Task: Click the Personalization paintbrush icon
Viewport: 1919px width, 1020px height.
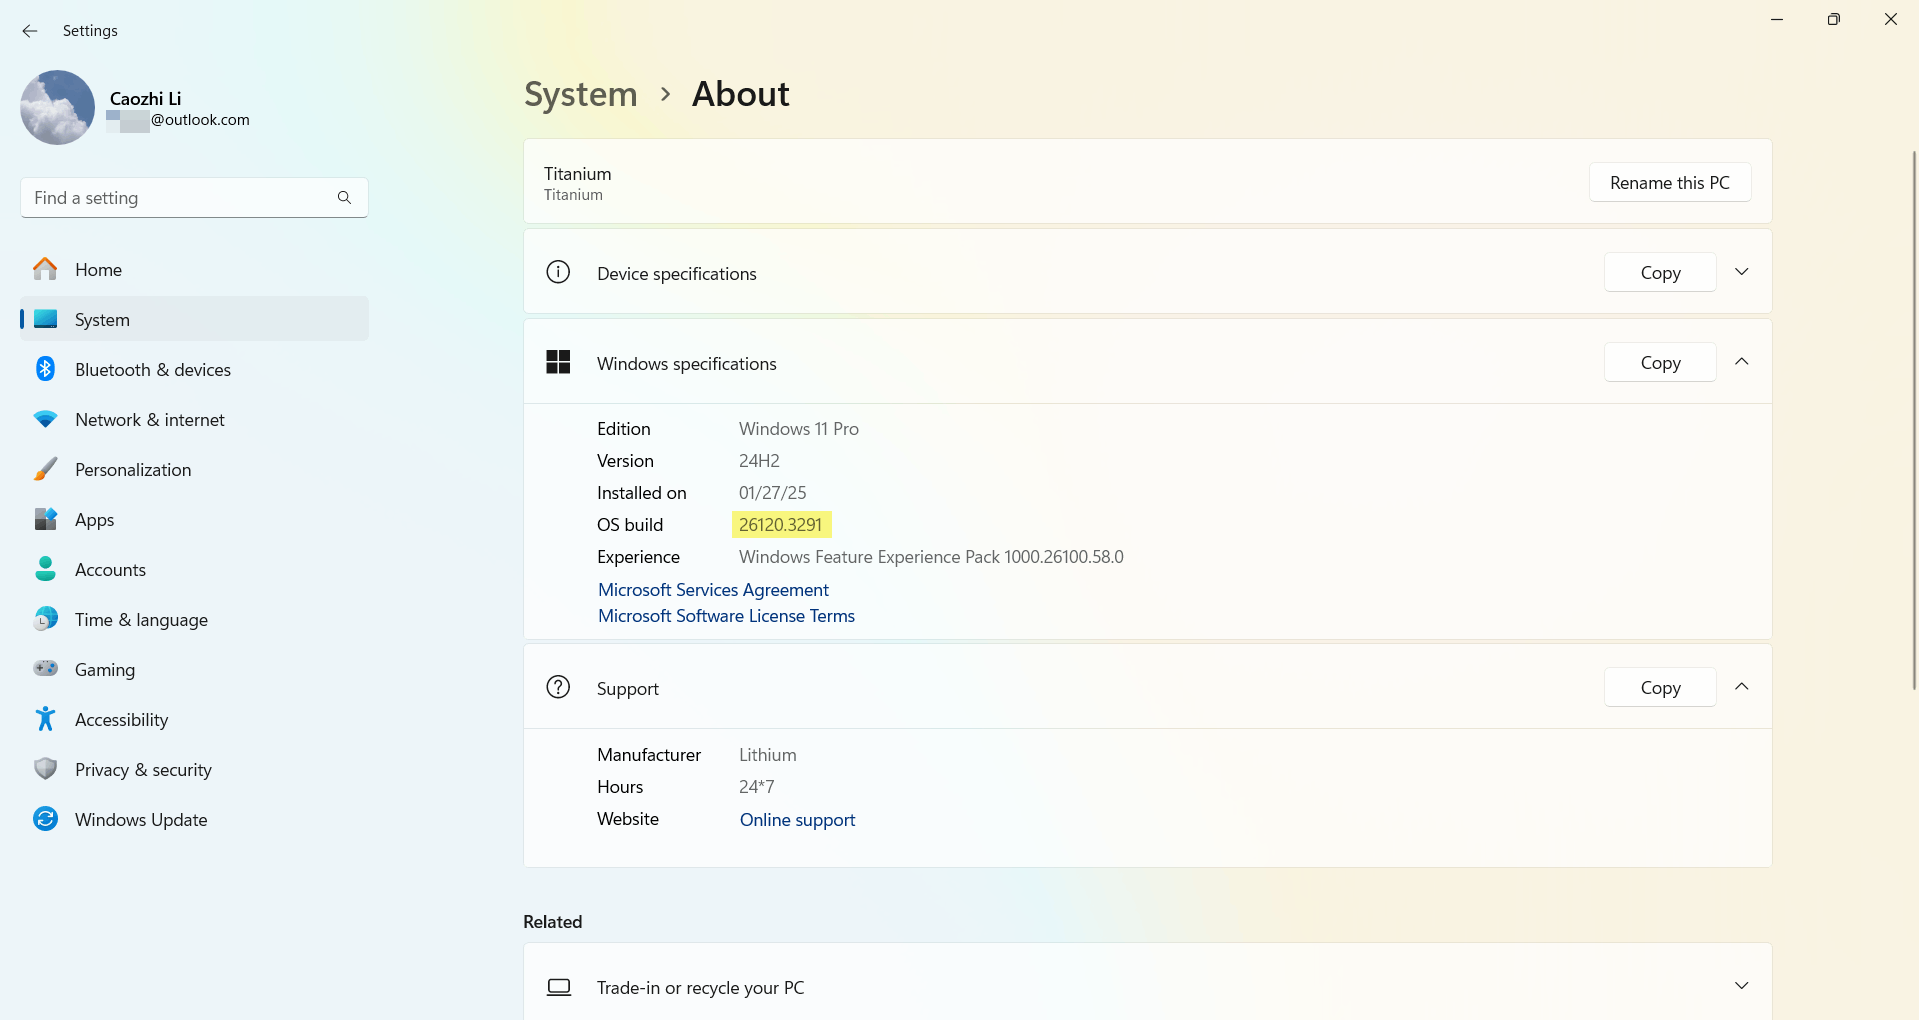Action: (x=45, y=469)
